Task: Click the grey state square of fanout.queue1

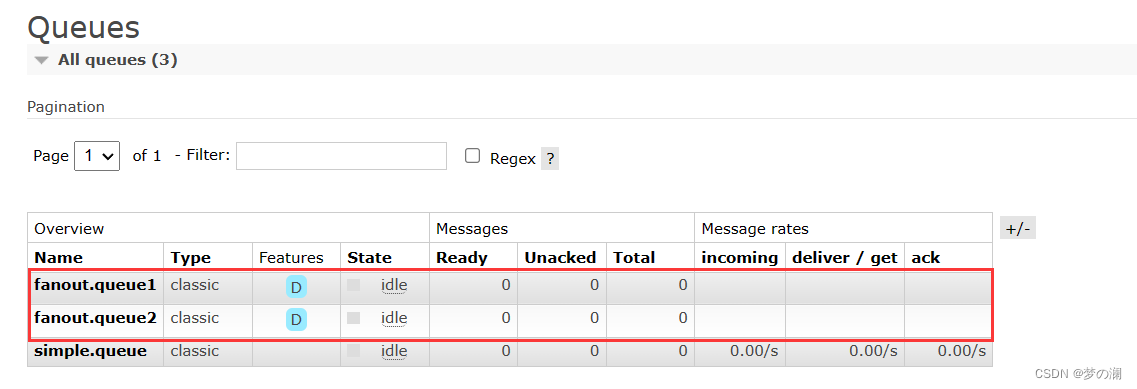Action: tap(354, 285)
